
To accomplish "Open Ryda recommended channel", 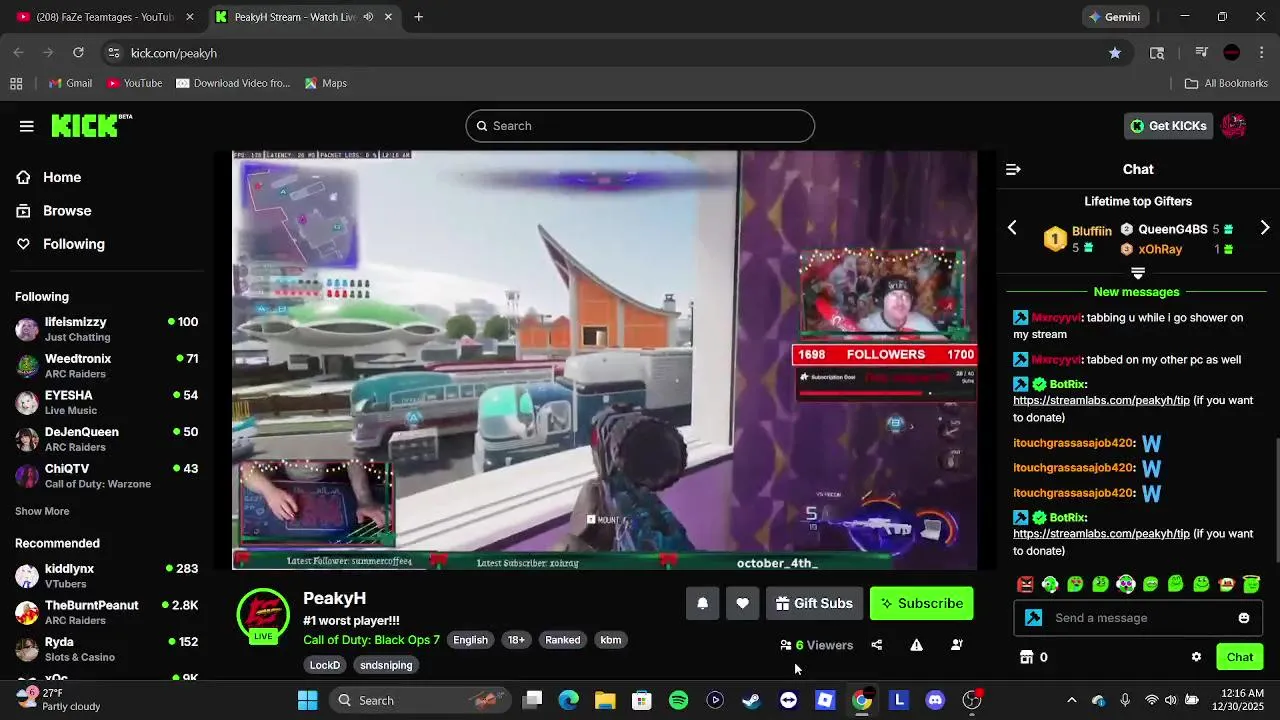I will (x=107, y=649).
